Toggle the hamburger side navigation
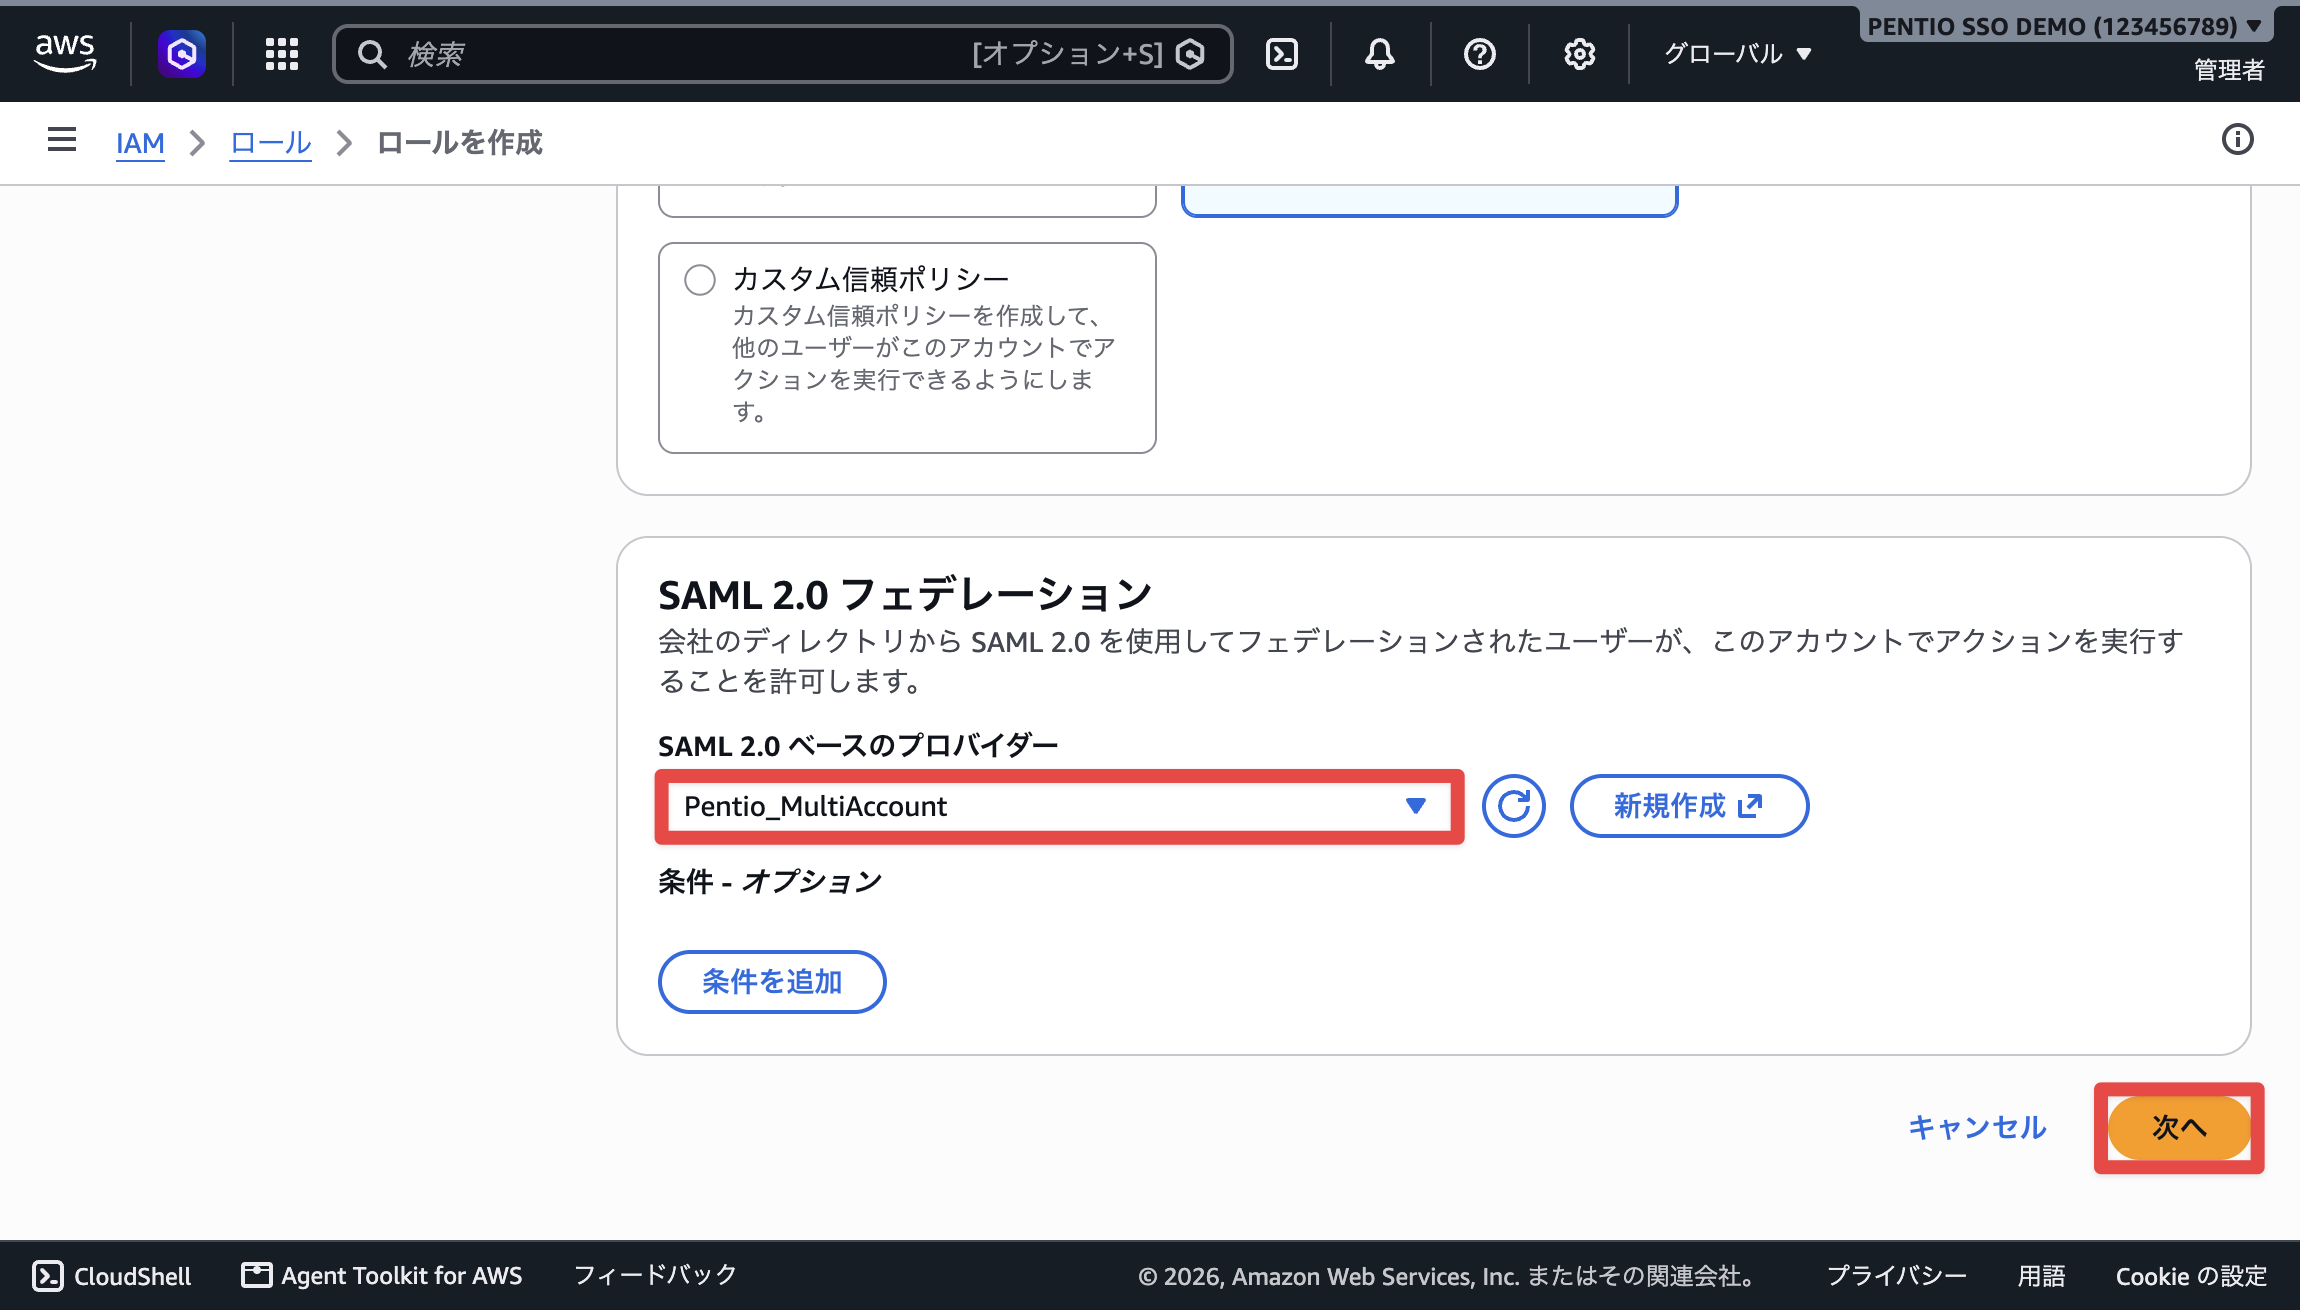 (x=62, y=140)
